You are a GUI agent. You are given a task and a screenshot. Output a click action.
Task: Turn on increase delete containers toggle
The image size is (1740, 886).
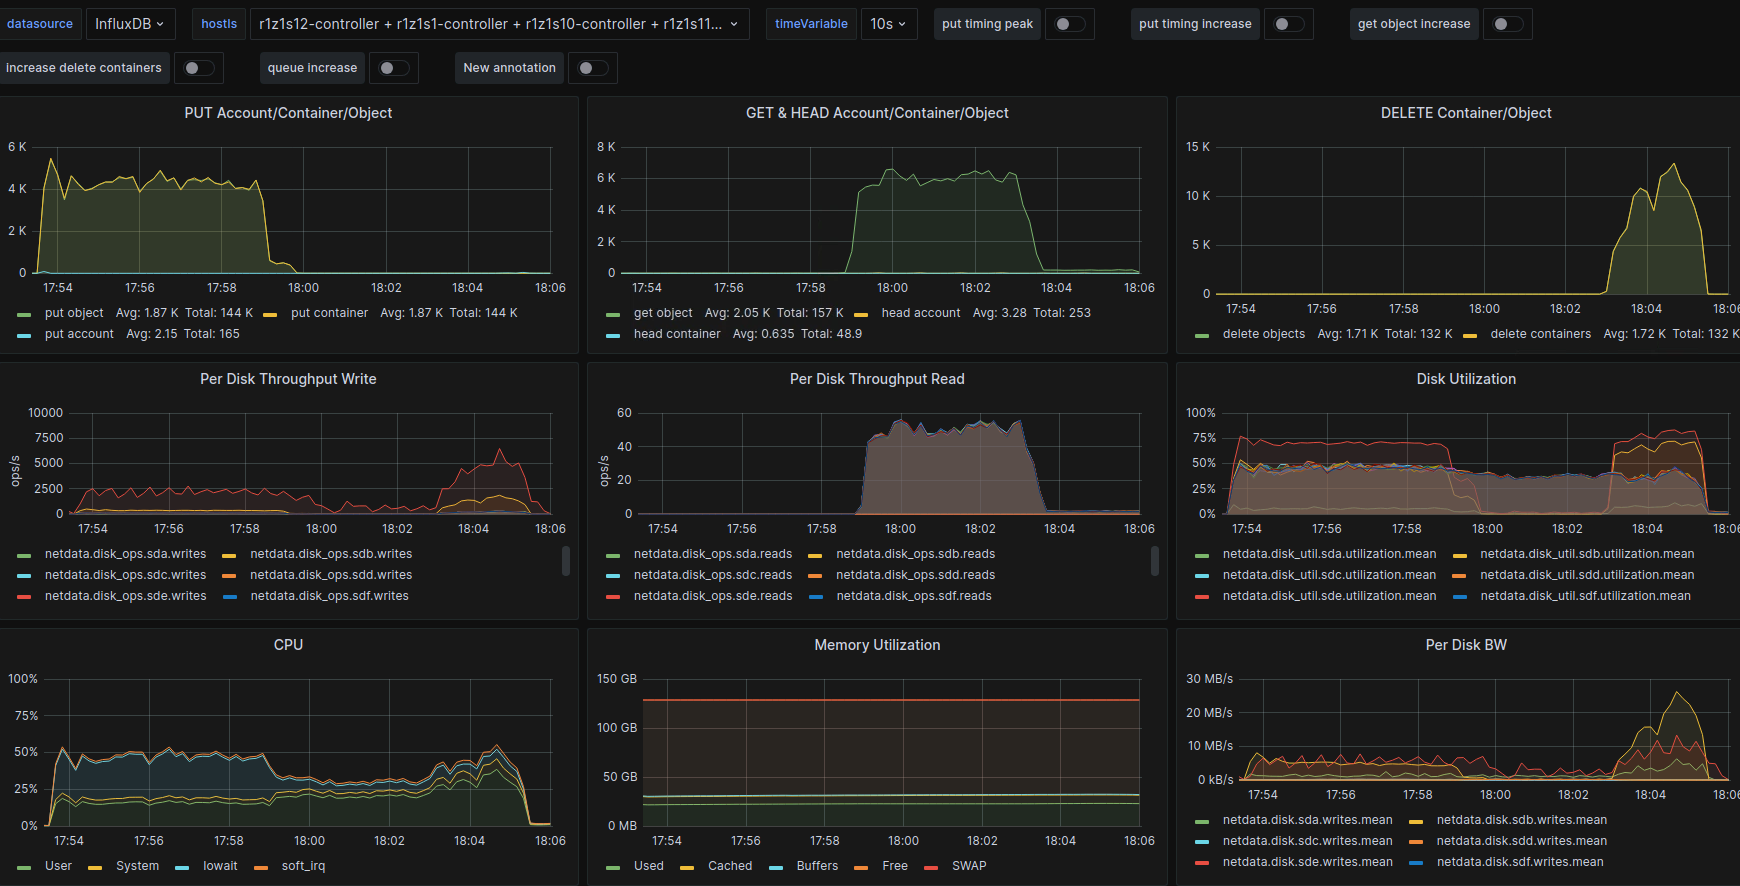(x=198, y=68)
